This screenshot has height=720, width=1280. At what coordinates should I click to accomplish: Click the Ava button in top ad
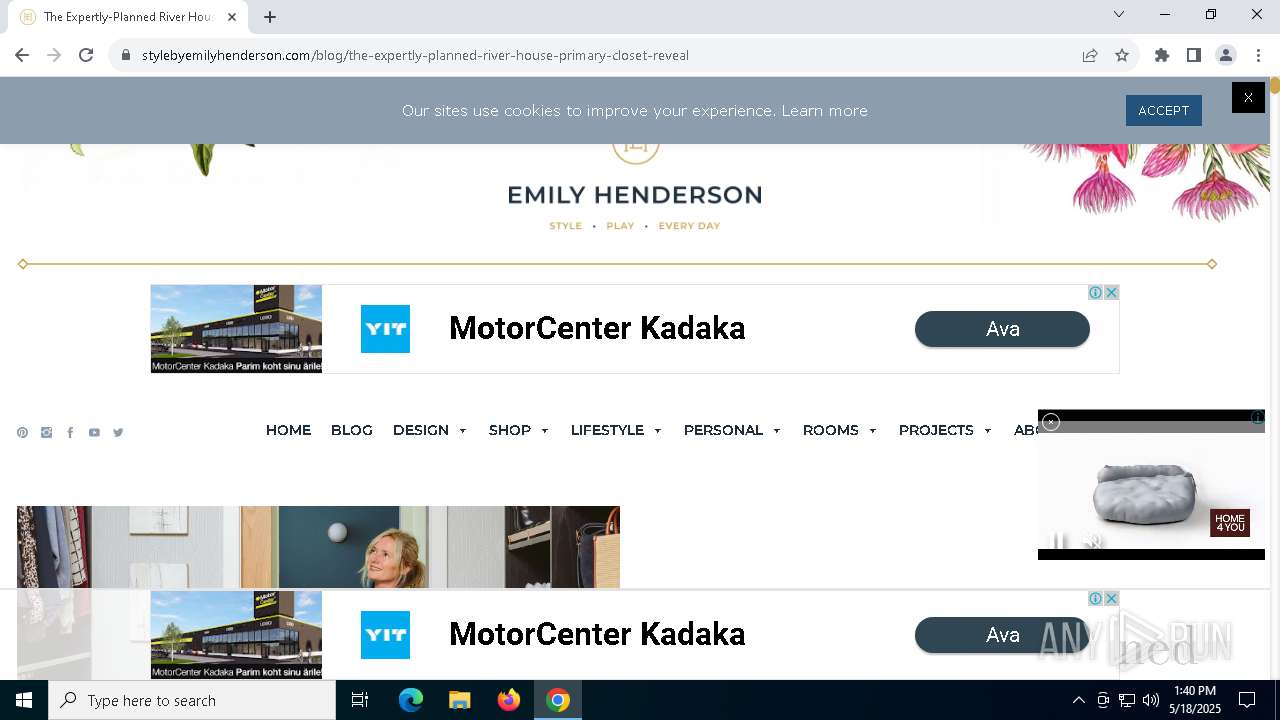click(1002, 329)
